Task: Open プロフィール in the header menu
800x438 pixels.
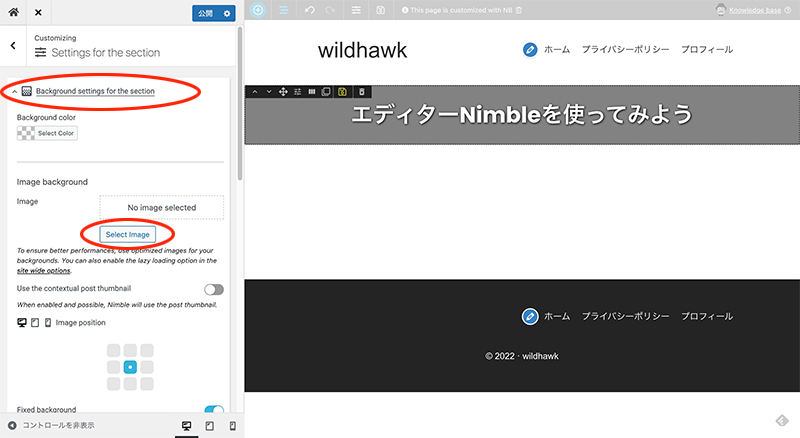Action: click(x=707, y=49)
